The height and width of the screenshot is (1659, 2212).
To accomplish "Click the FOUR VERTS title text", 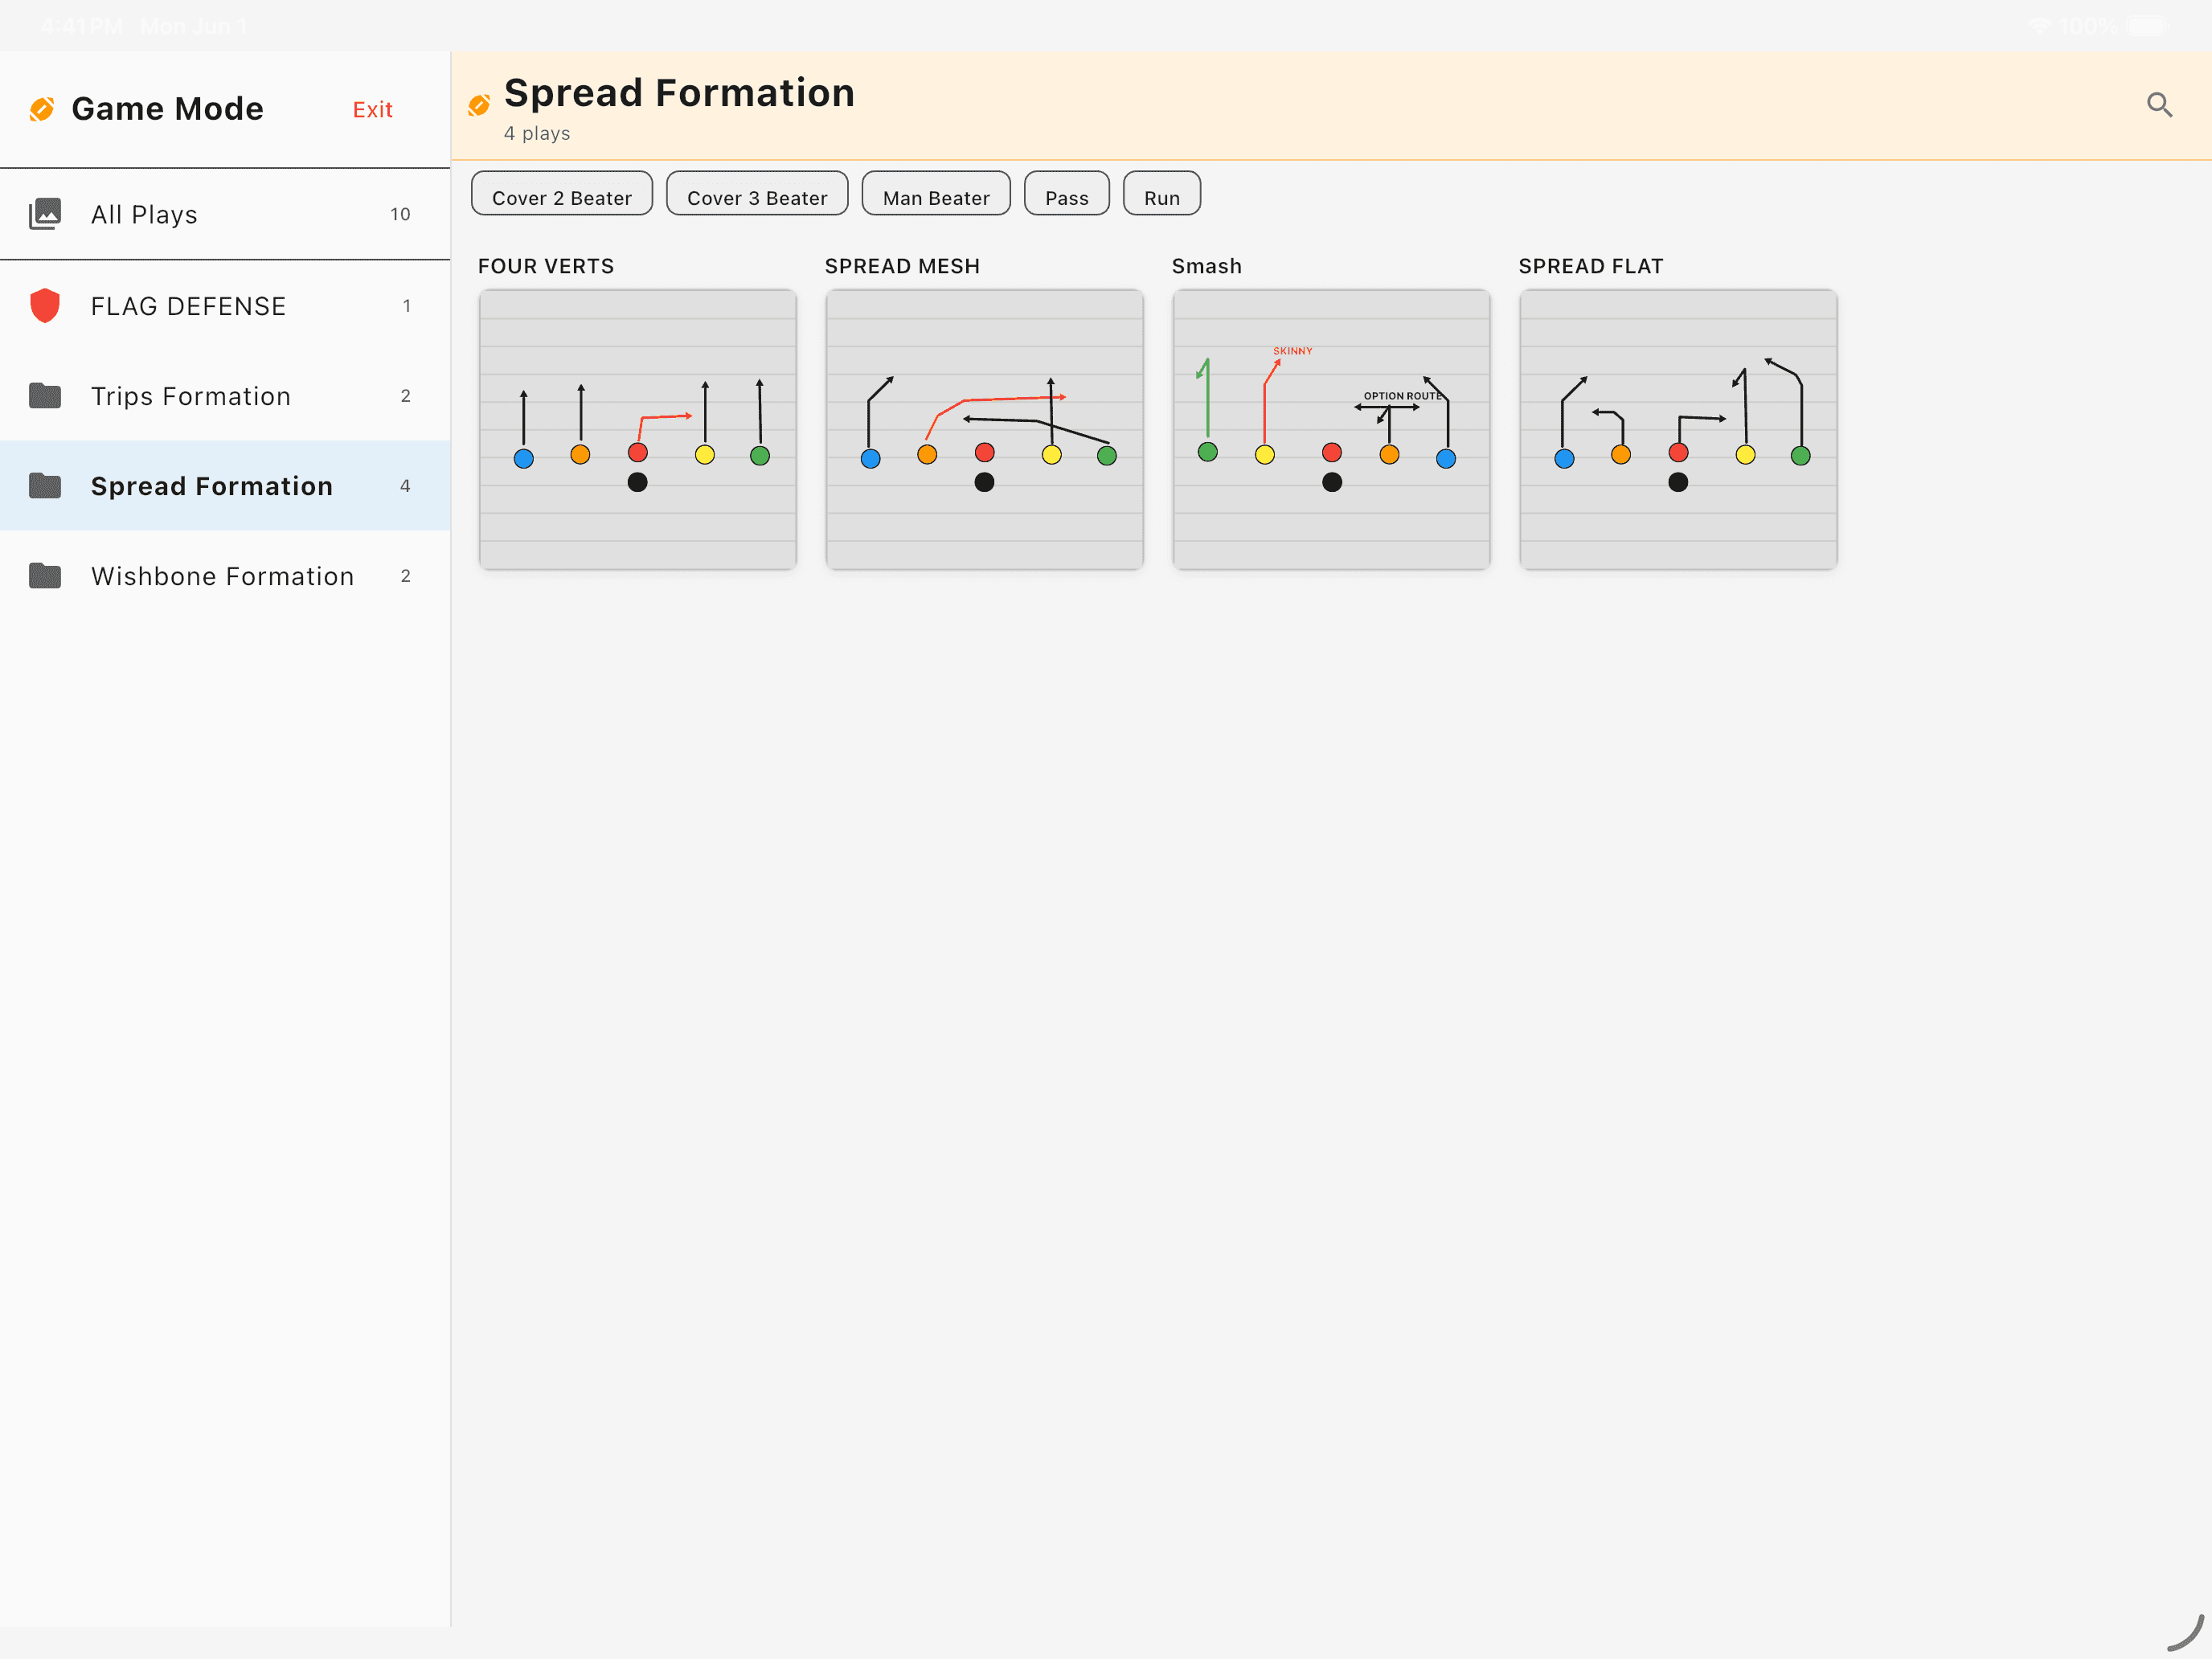I will click(x=546, y=266).
